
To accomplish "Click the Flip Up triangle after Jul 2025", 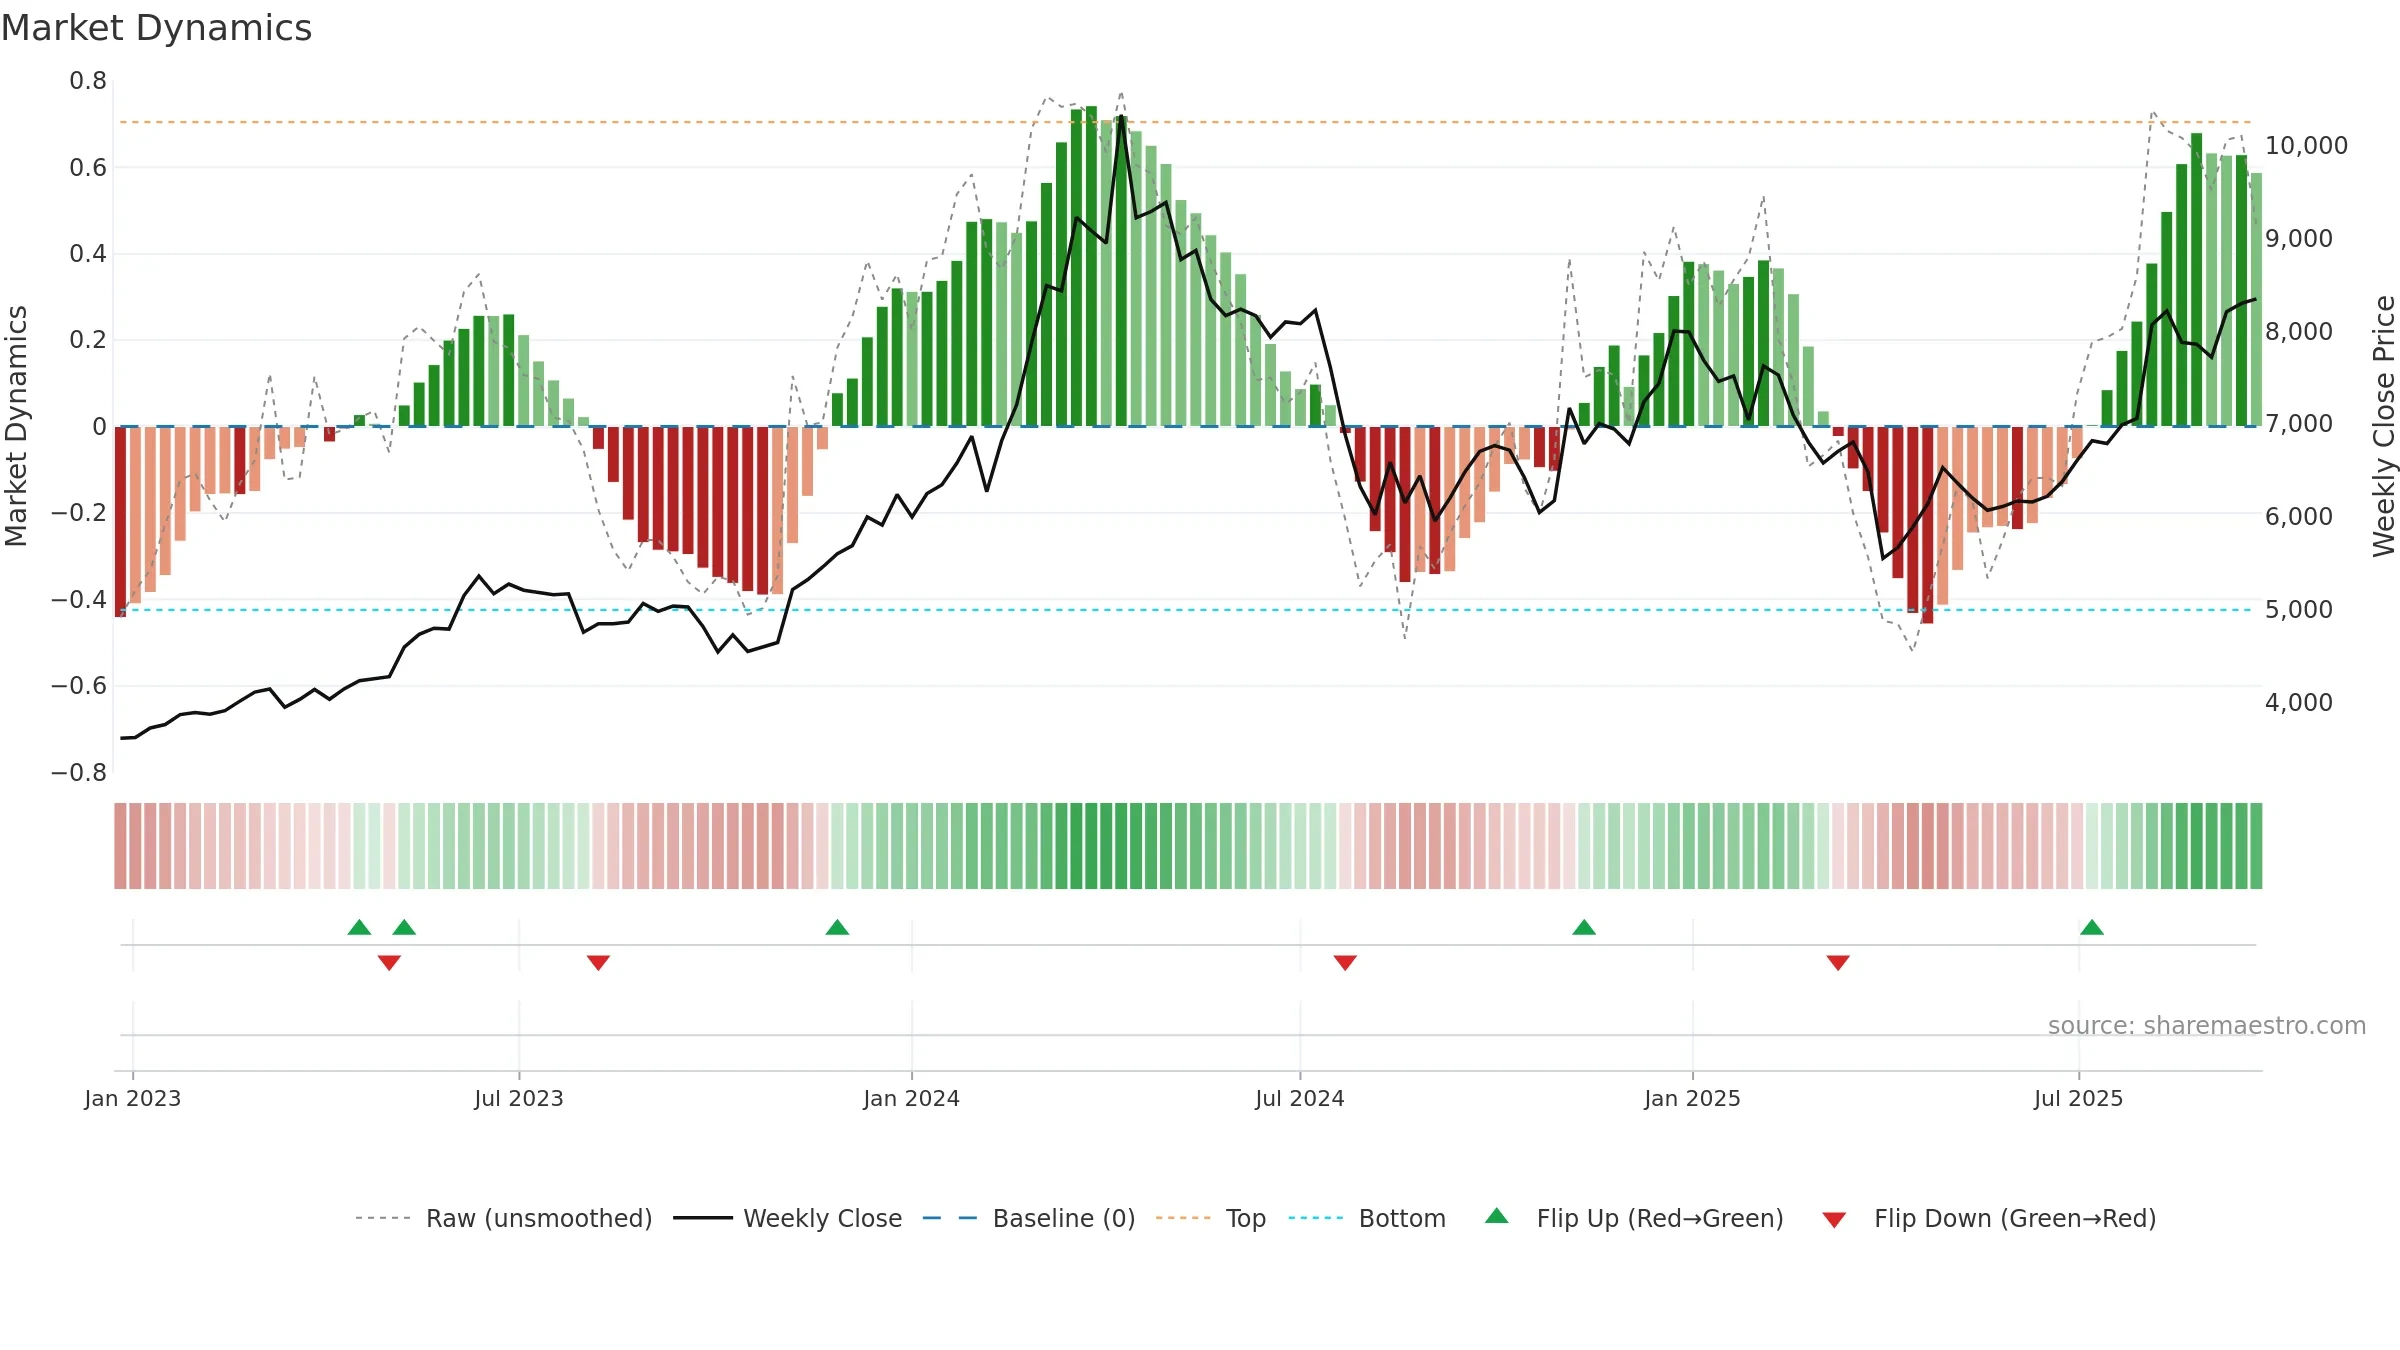I will [2092, 927].
